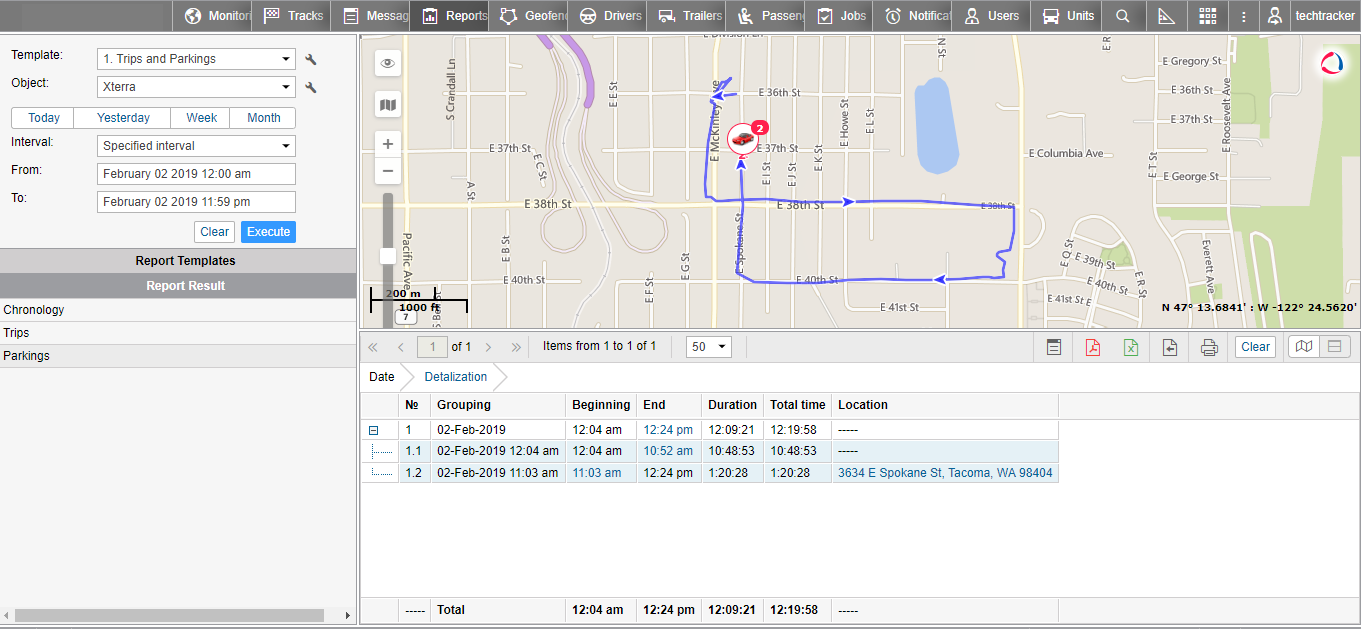Zoom in on the map
The width and height of the screenshot is (1364, 629).
388,144
